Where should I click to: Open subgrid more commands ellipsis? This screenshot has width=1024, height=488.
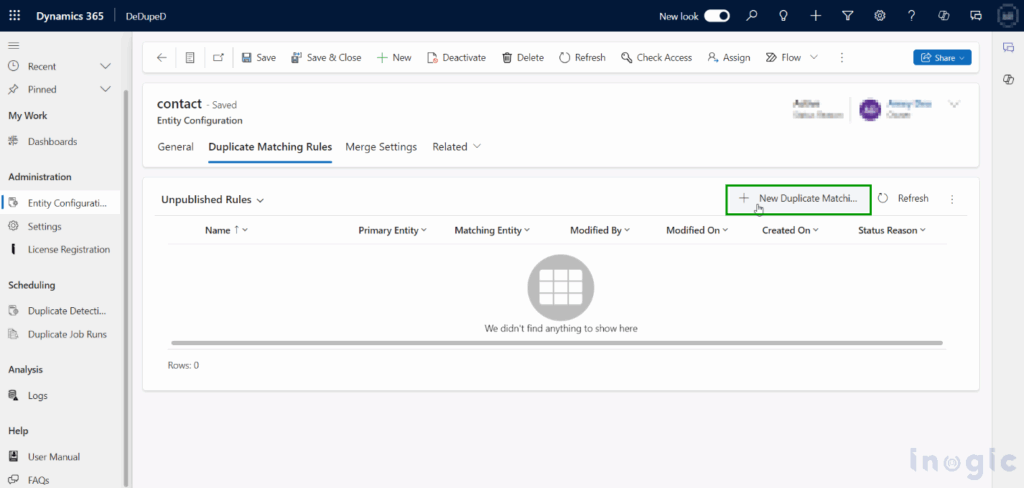[x=952, y=199]
